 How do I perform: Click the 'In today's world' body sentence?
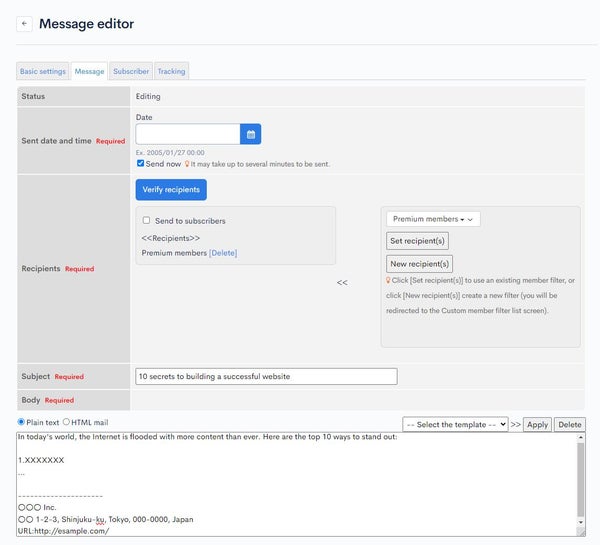point(207,437)
